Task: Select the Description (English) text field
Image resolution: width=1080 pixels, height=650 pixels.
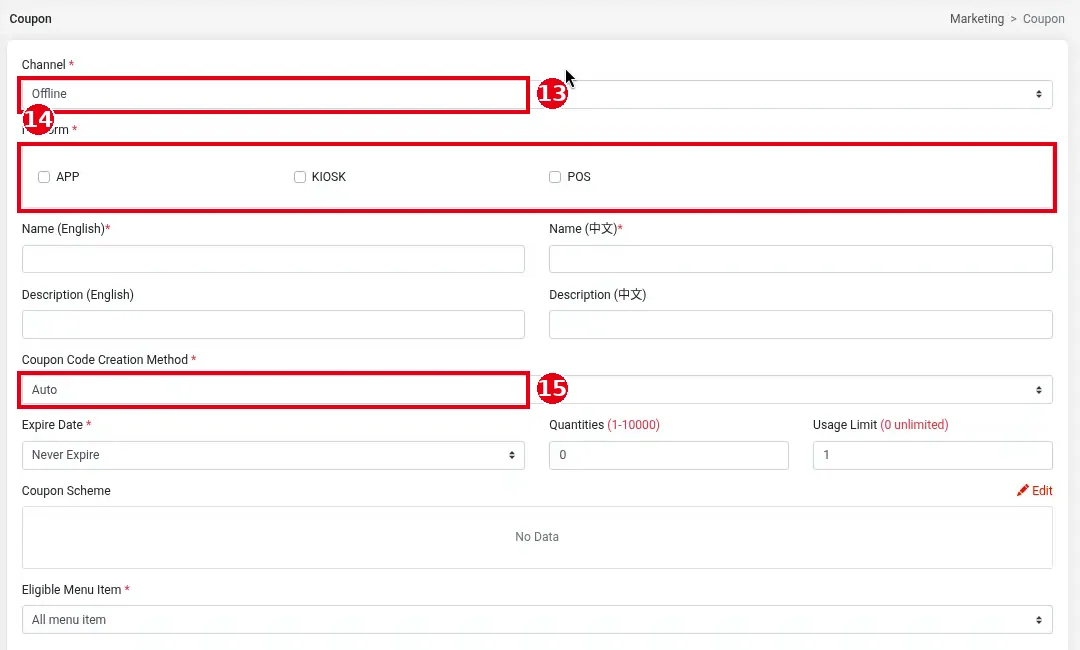Action: pos(273,324)
